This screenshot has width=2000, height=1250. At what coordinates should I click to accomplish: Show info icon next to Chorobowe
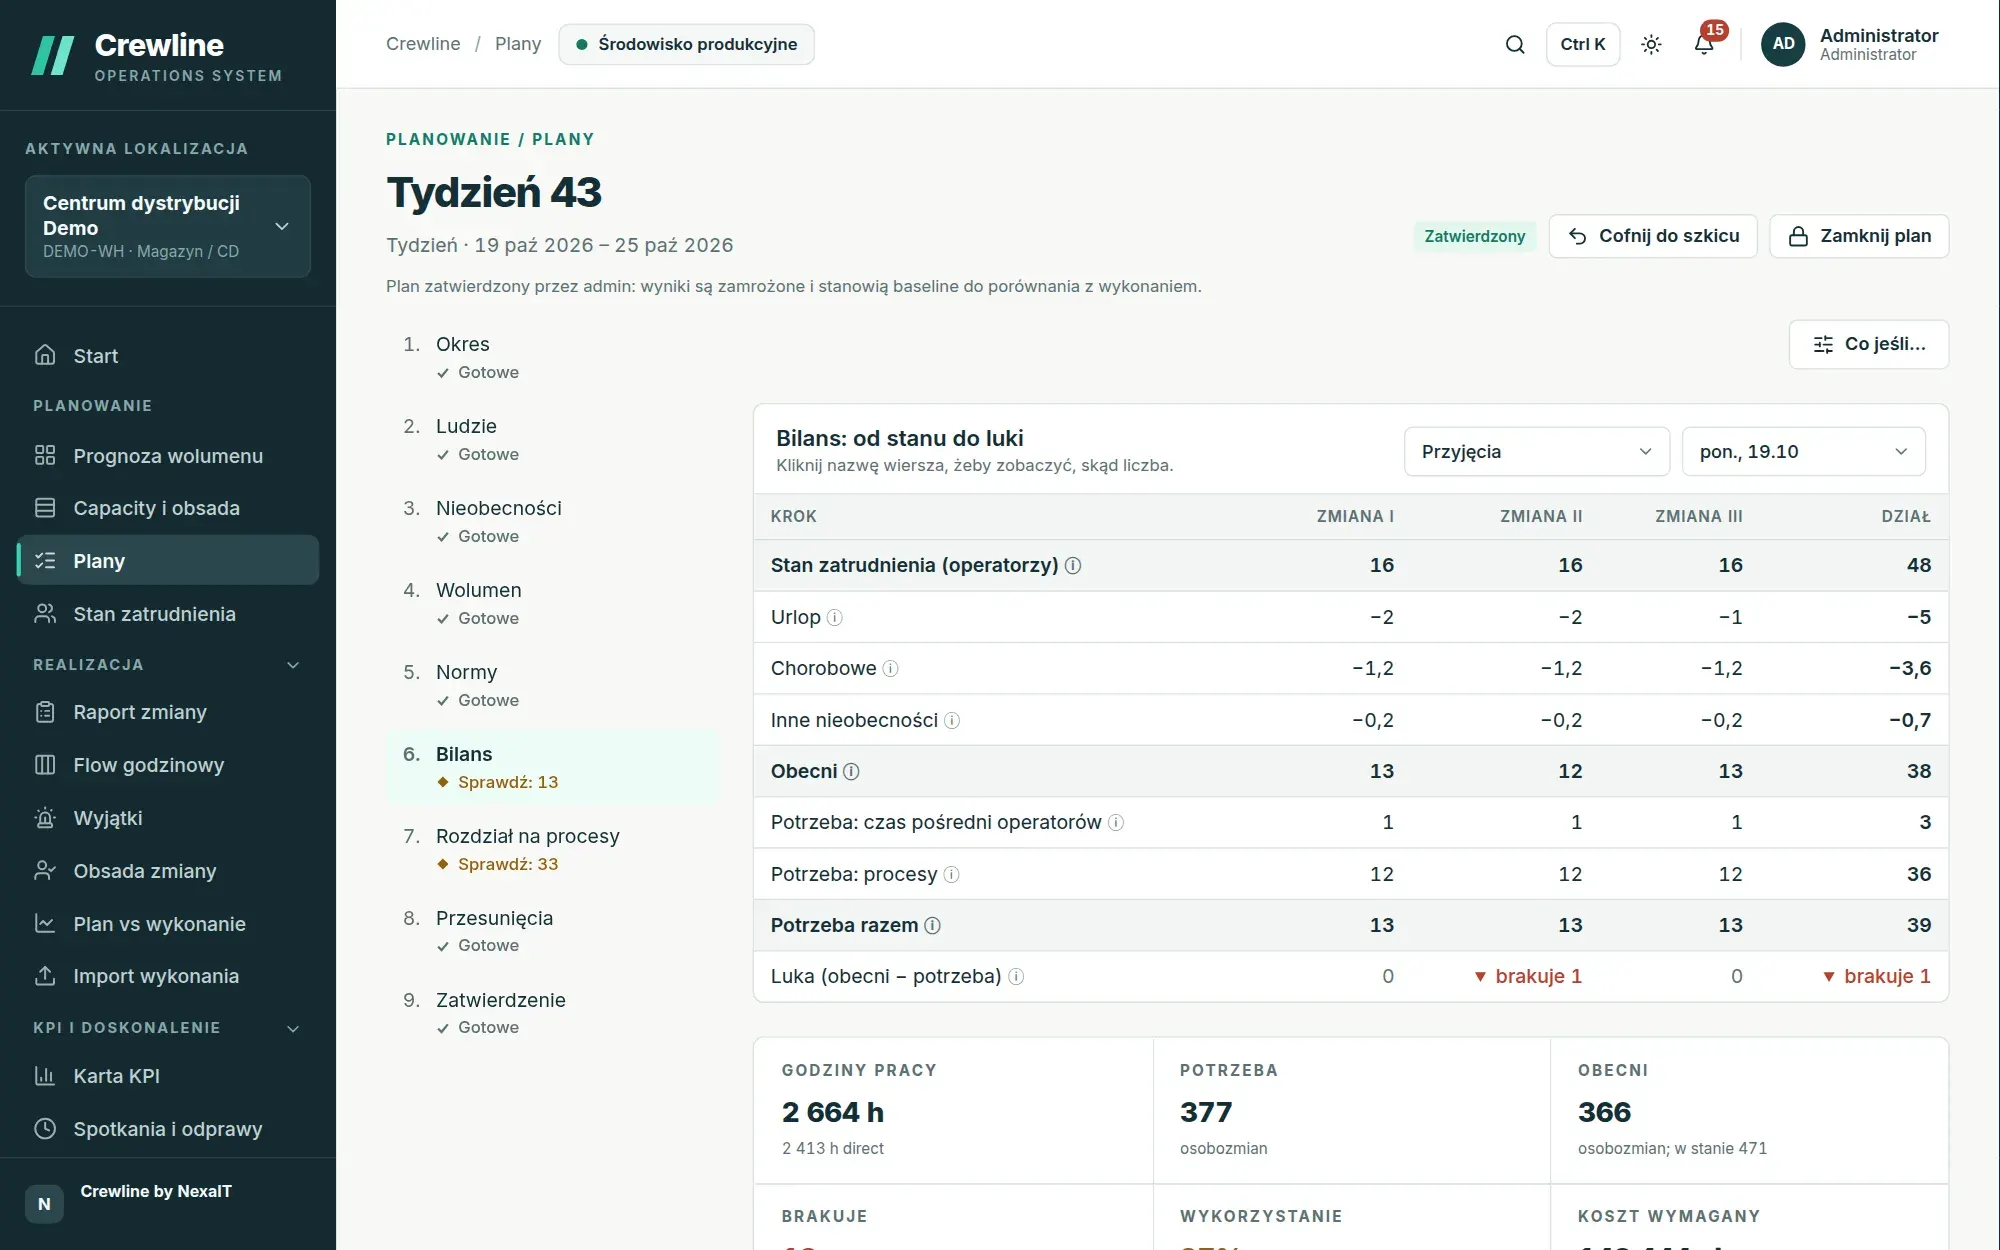coord(890,669)
